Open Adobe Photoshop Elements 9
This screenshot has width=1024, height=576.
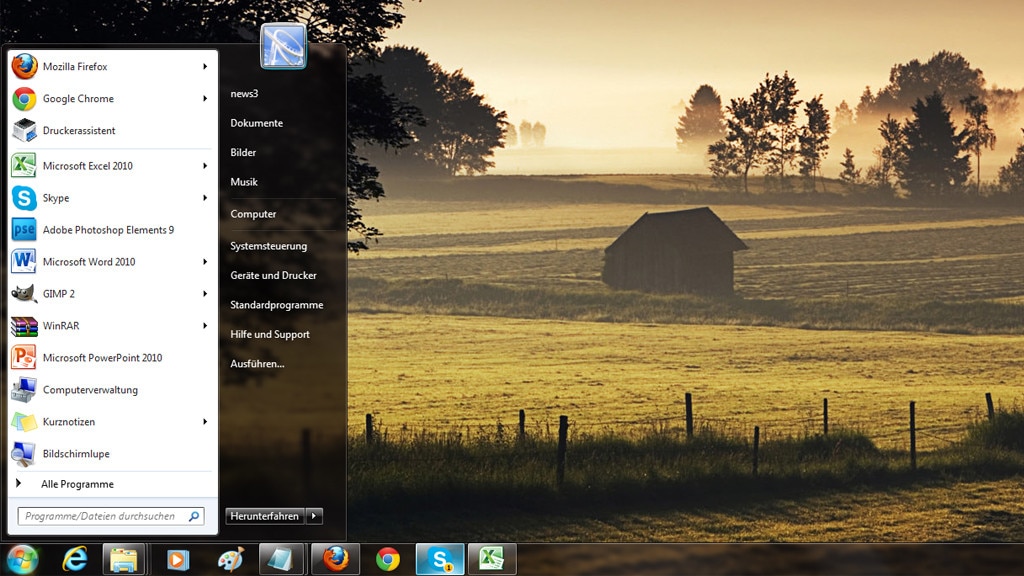(x=108, y=230)
